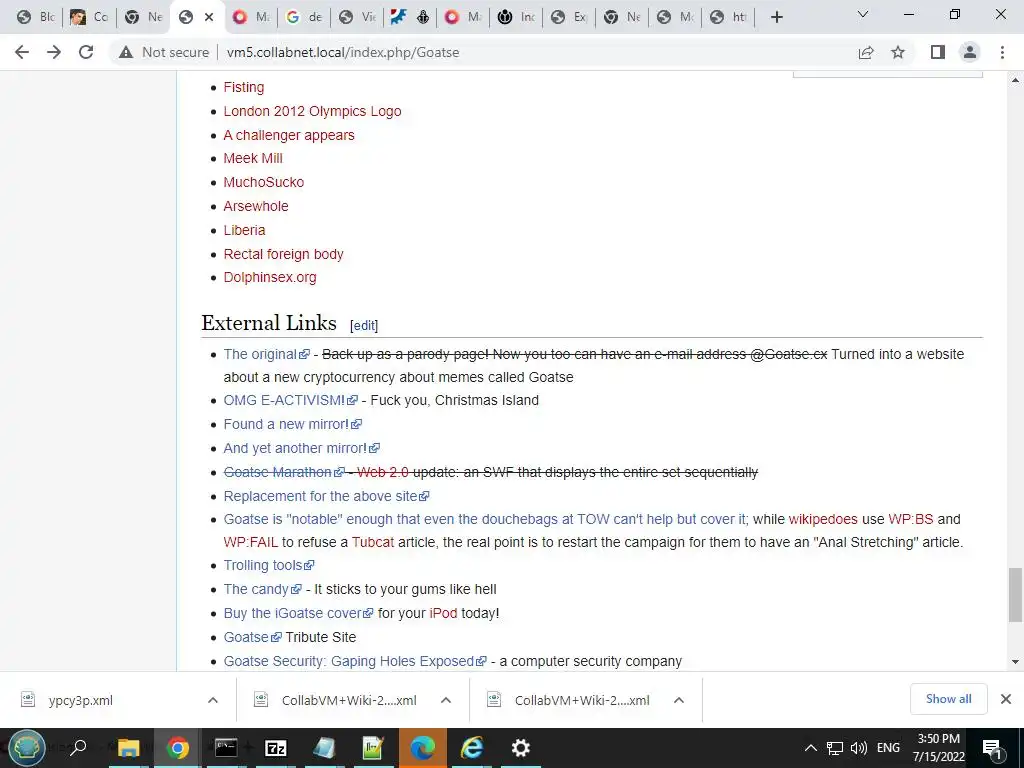1024x768 pixels.
Task: Switch to the 'Vic' tab
Action: tap(358, 17)
